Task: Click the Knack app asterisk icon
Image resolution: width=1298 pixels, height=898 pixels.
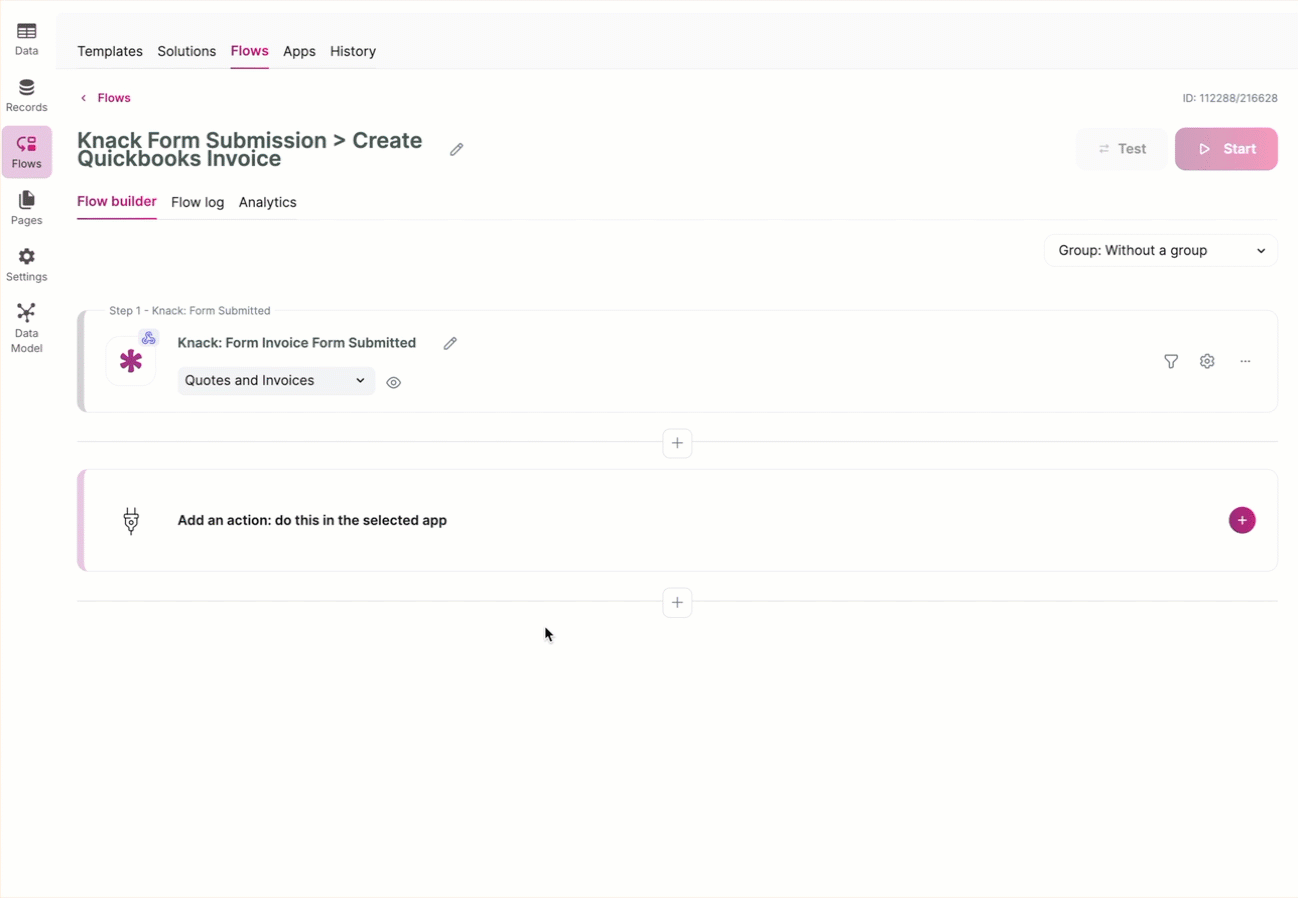Action: 131,361
